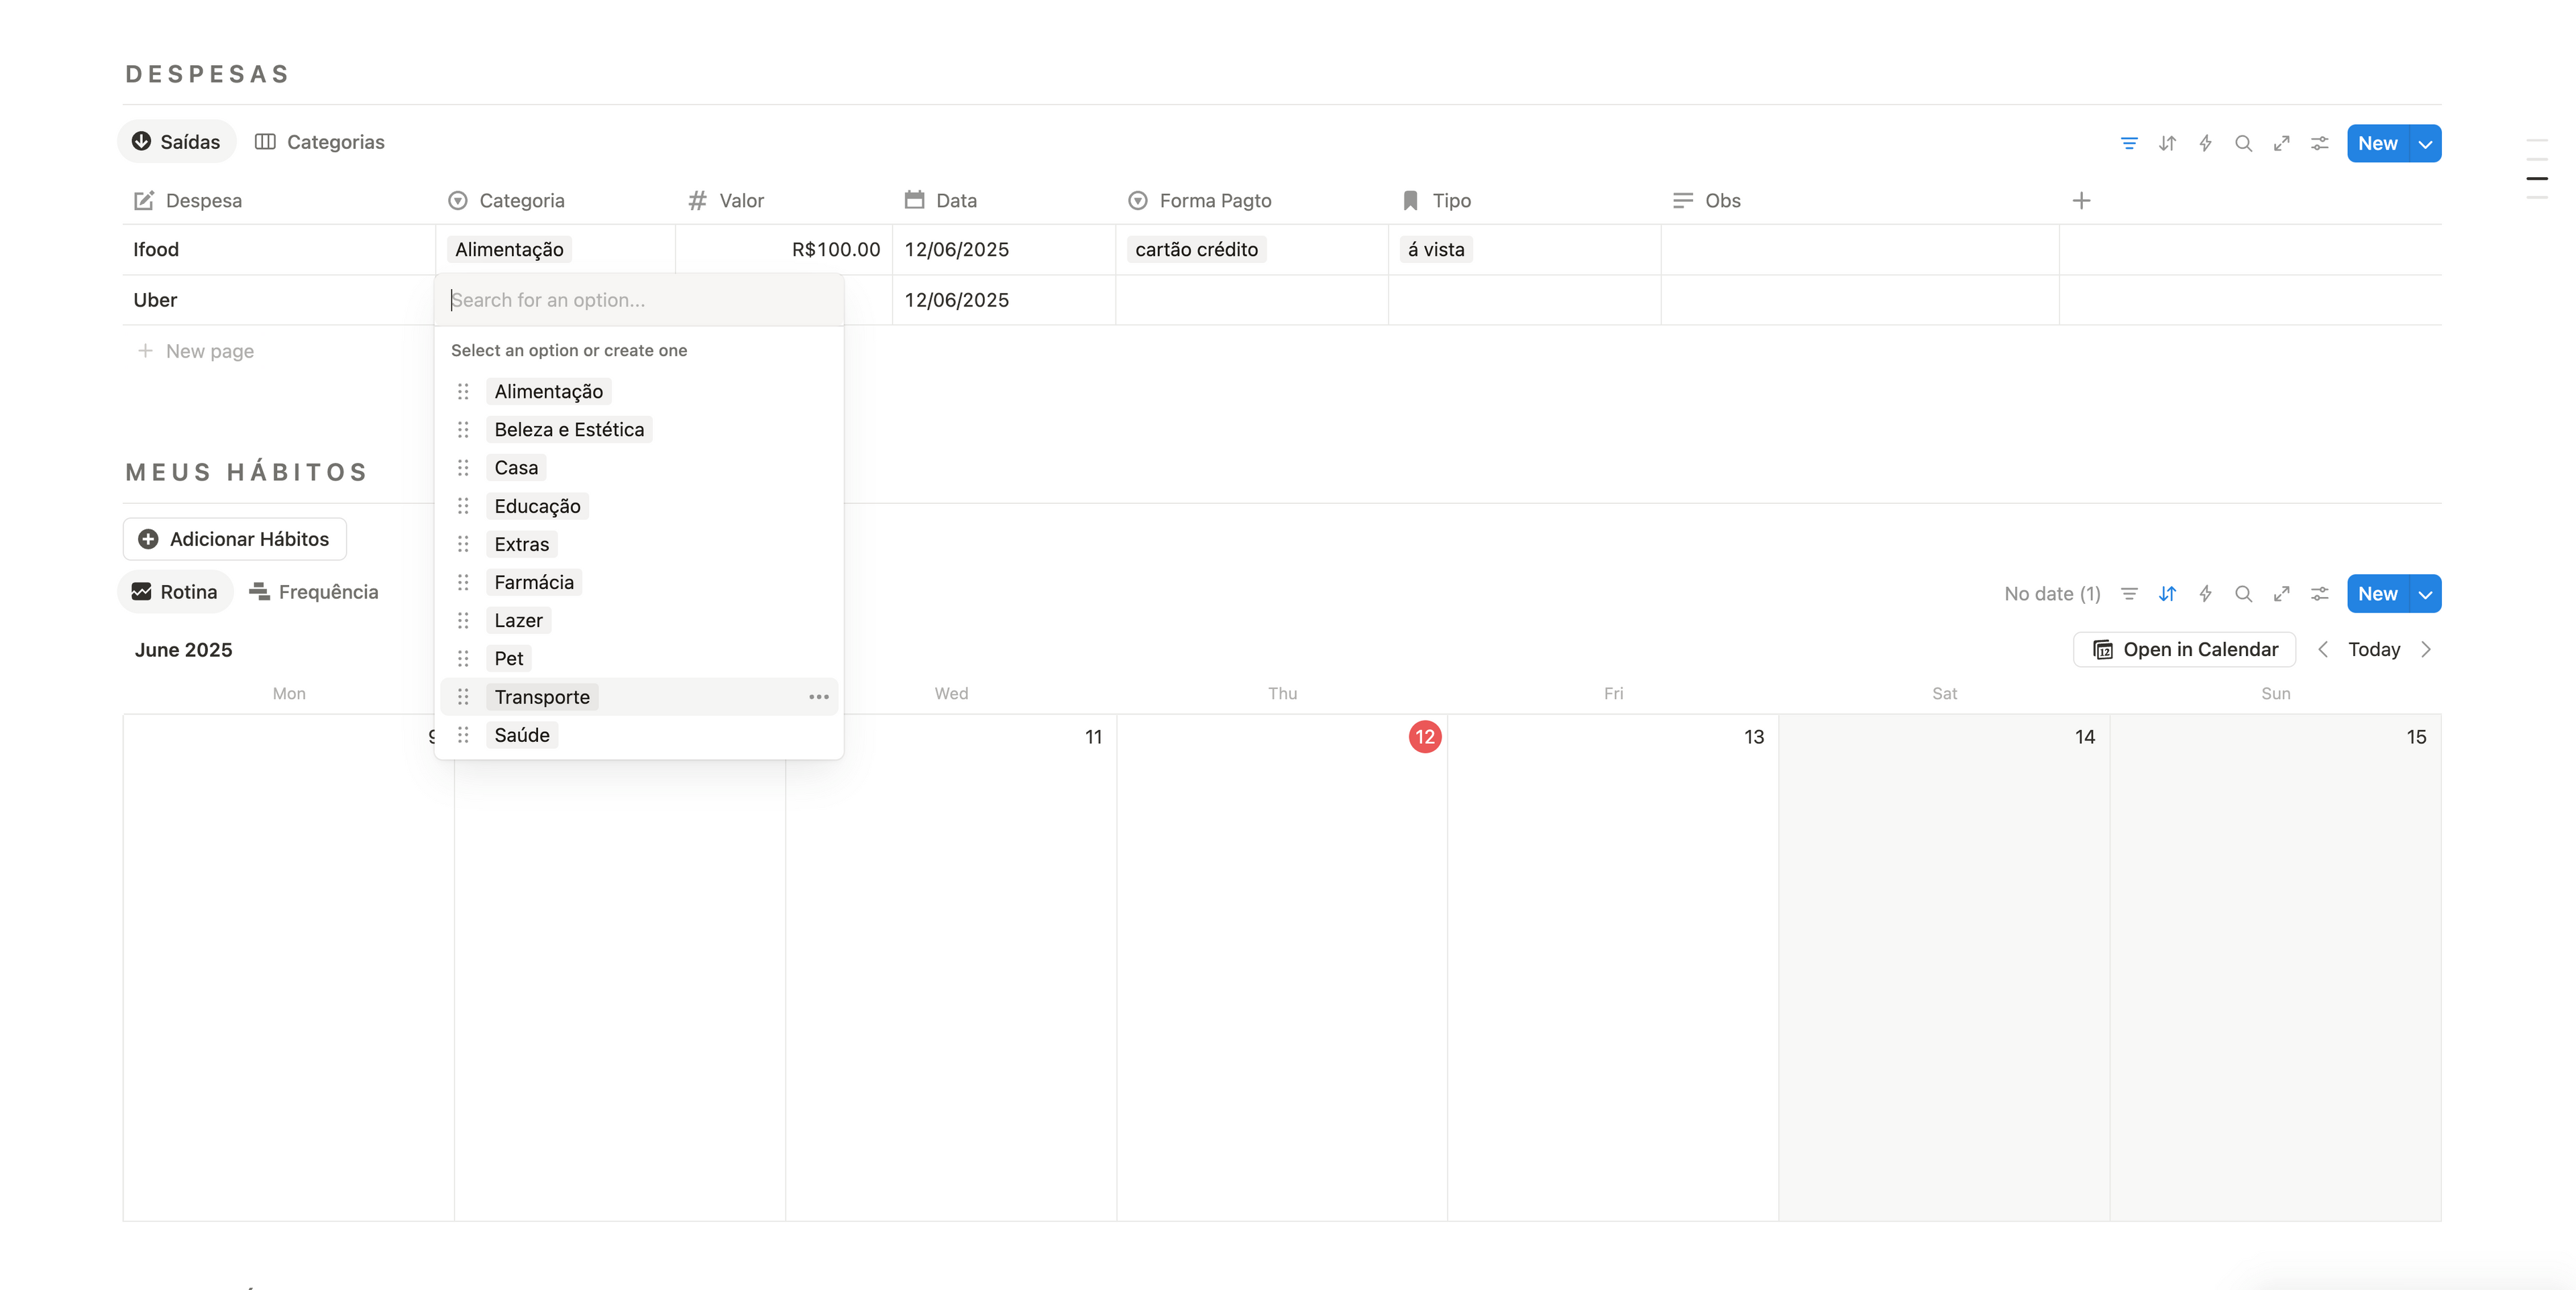Image resolution: width=2576 pixels, height=1290 pixels.
Task: Click the sort icon in habits calendar toolbar
Action: 2167,594
